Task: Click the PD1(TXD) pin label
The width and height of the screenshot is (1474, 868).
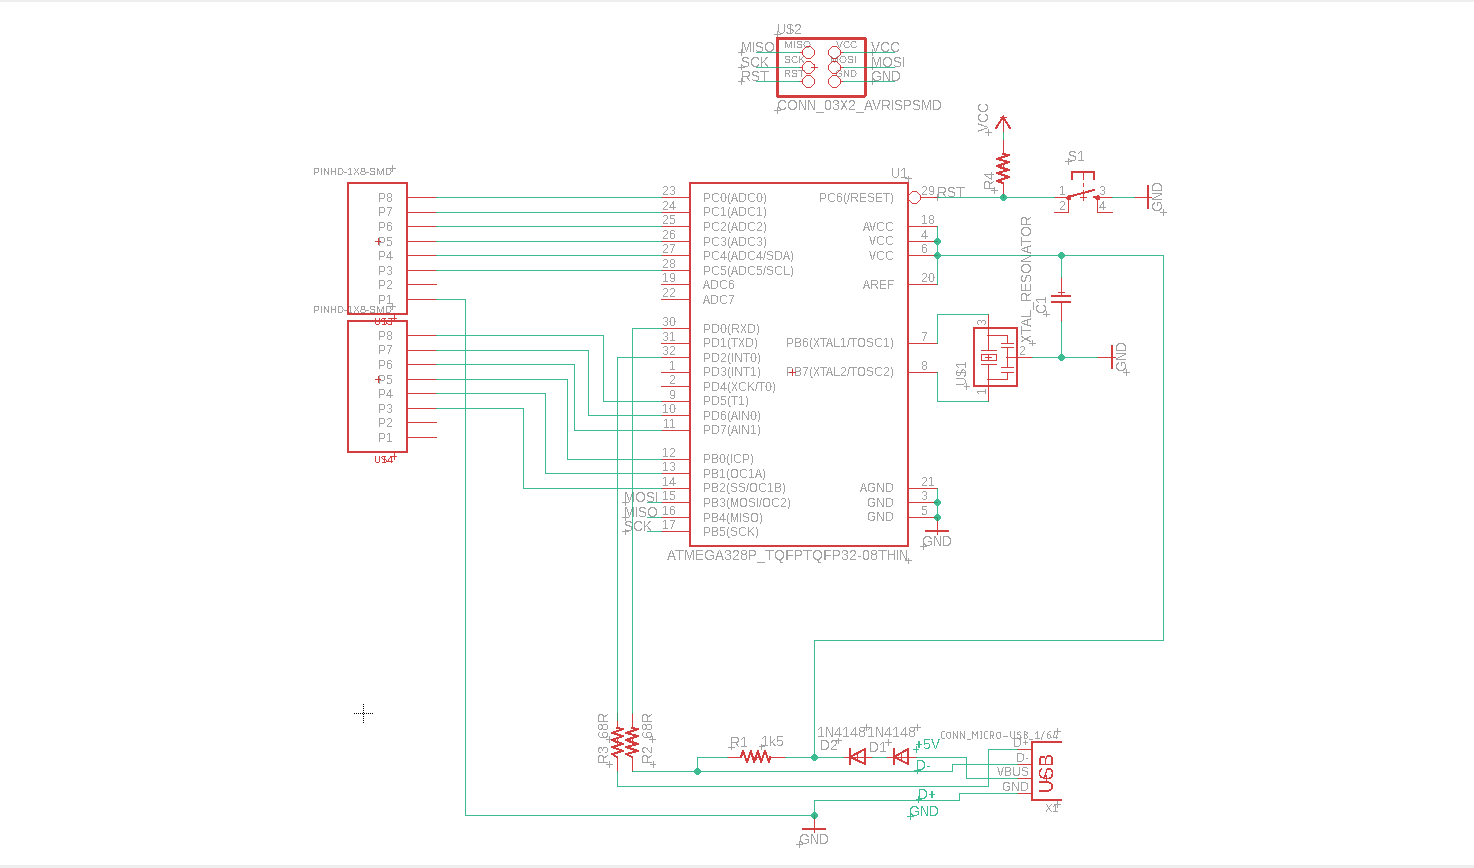Action: pyautogui.click(x=730, y=343)
